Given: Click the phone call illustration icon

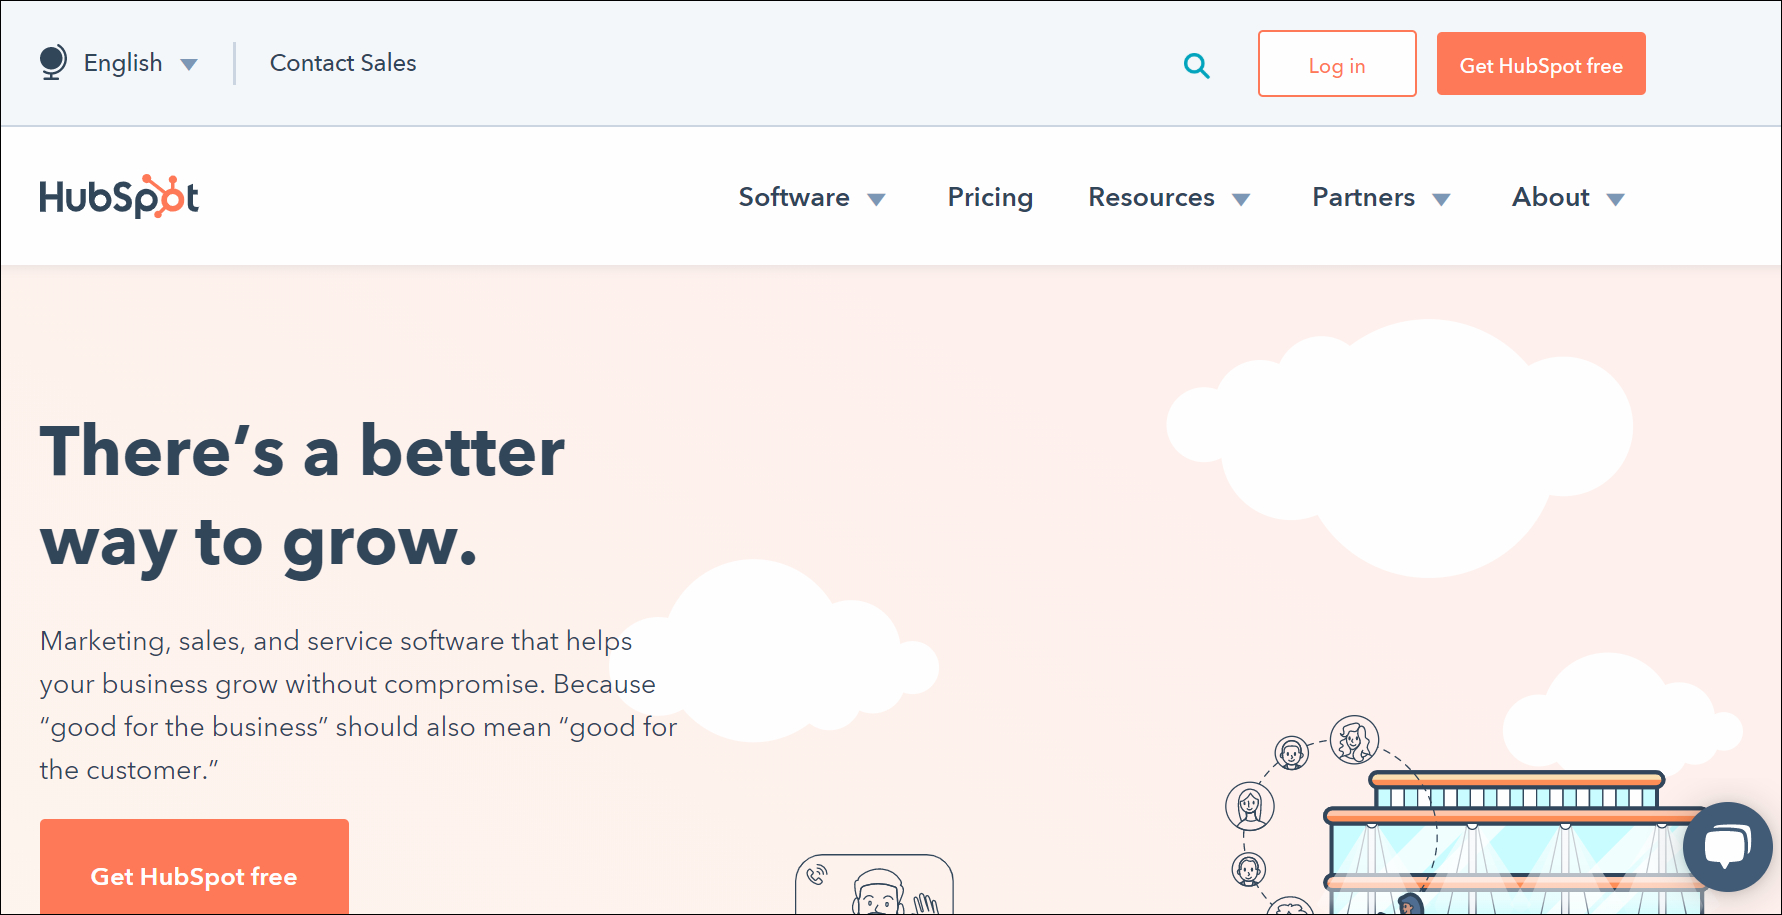Looking at the screenshot, I should 817,875.
